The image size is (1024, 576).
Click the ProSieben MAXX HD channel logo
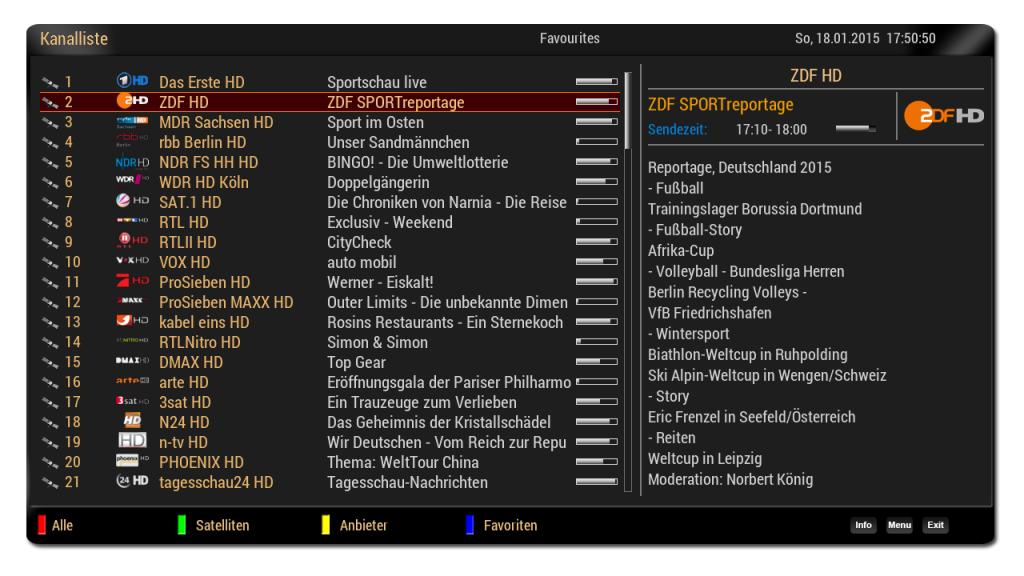click(x=132, y=300)
